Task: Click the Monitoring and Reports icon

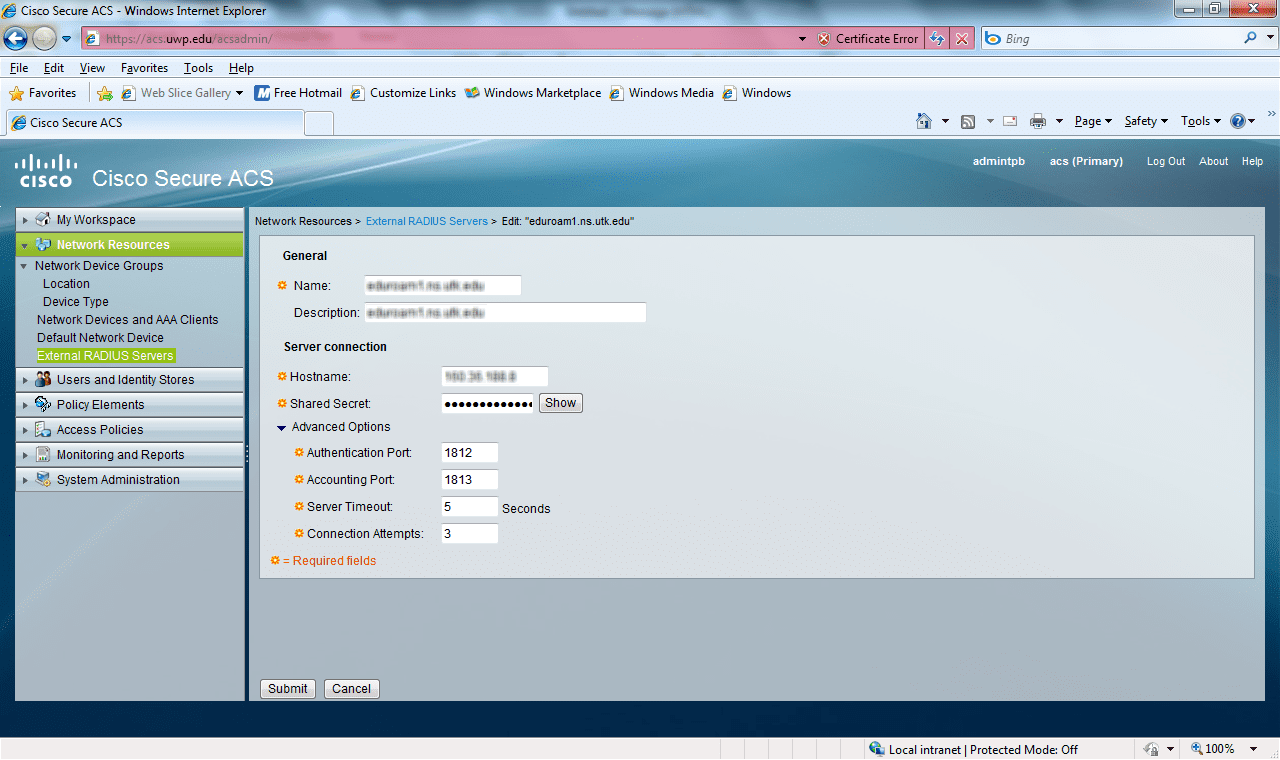Action: pyautogui.click(x=43, y=455)
